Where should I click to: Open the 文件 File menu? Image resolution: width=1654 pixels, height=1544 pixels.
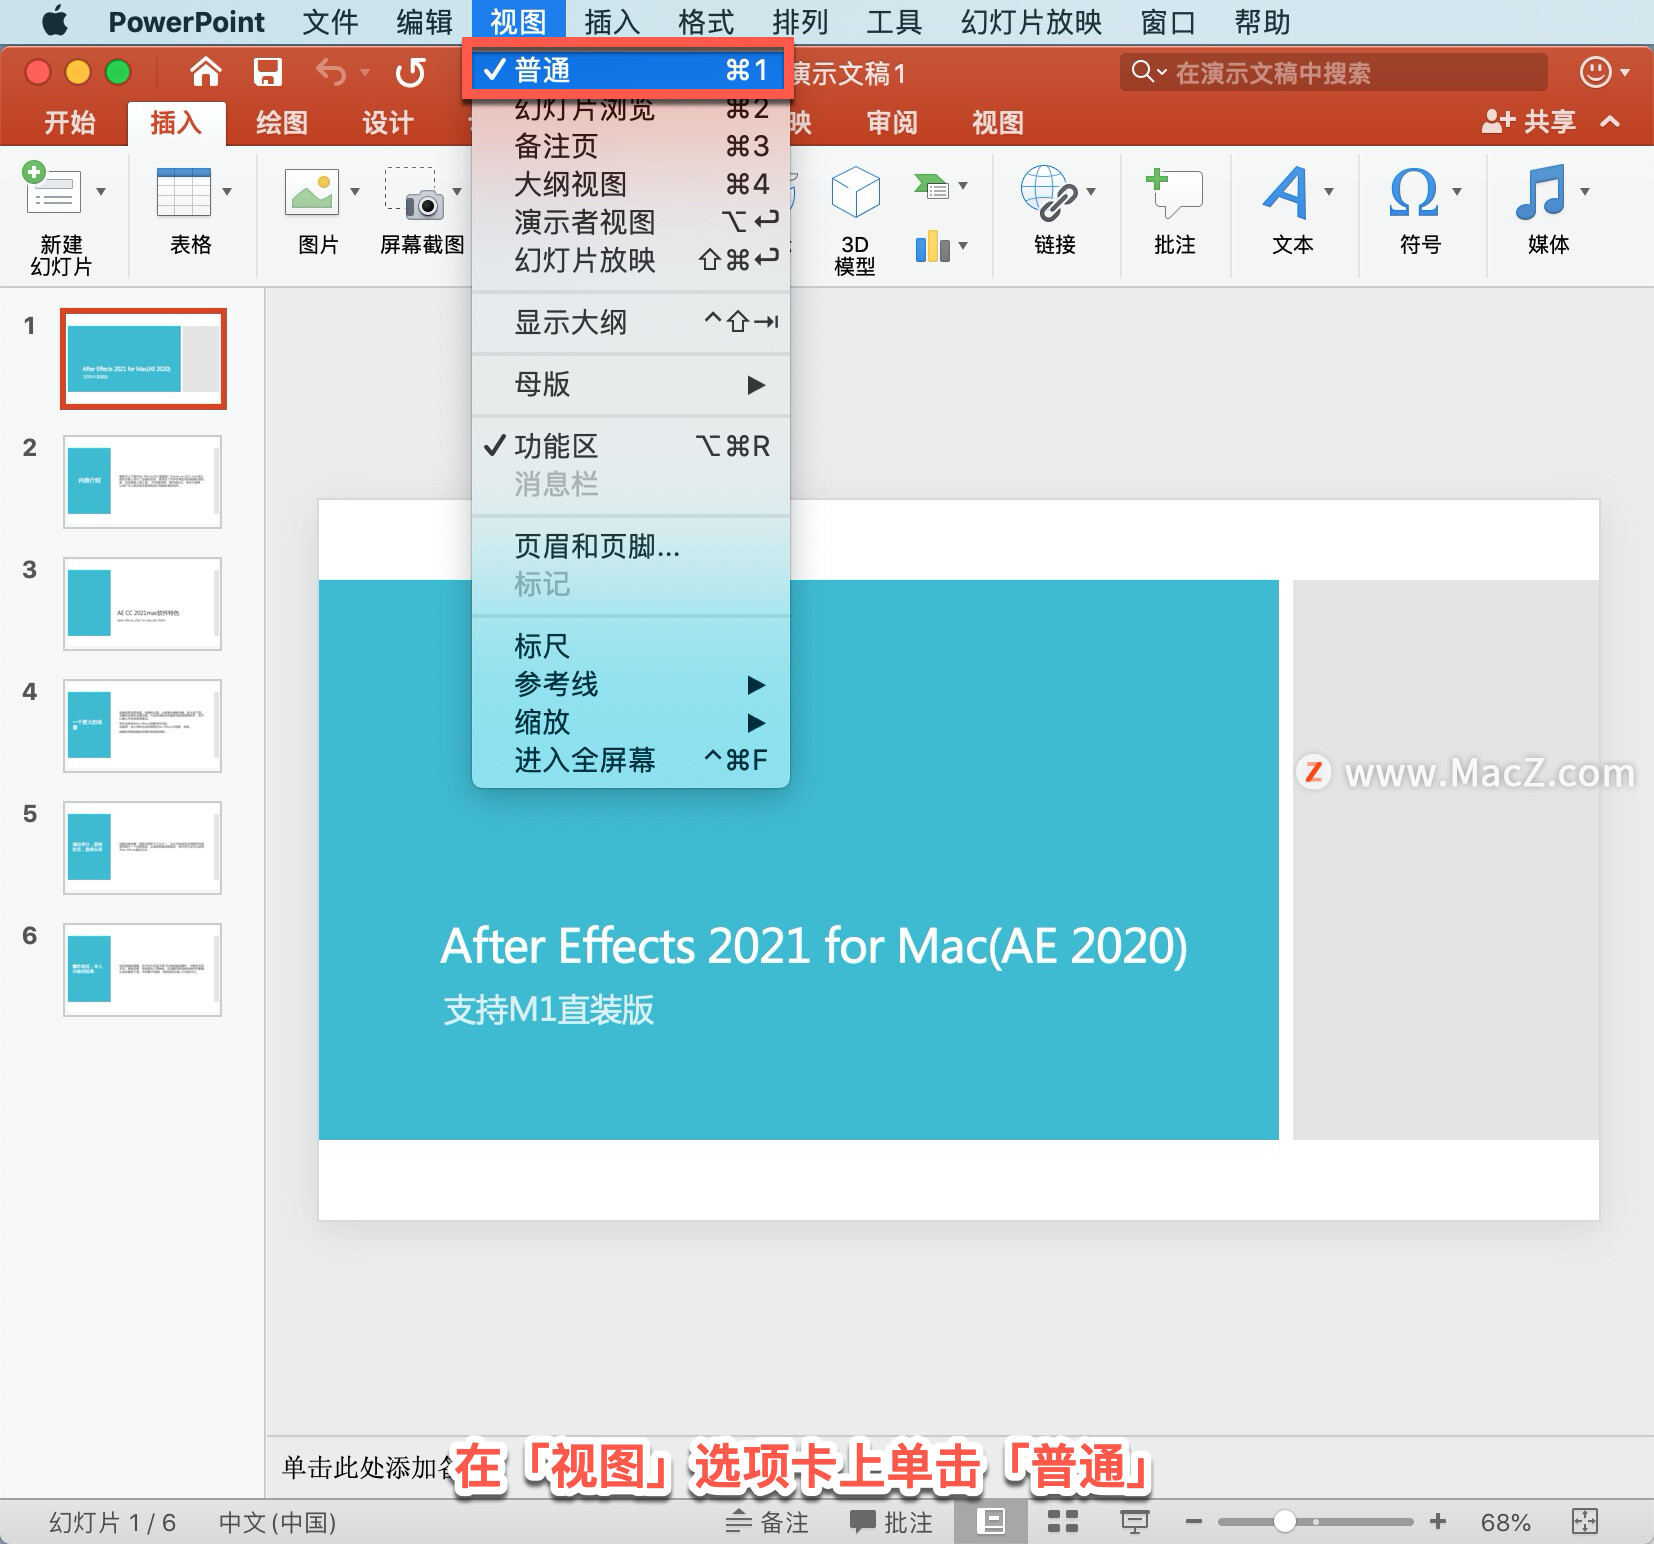[x=330, y=21]
